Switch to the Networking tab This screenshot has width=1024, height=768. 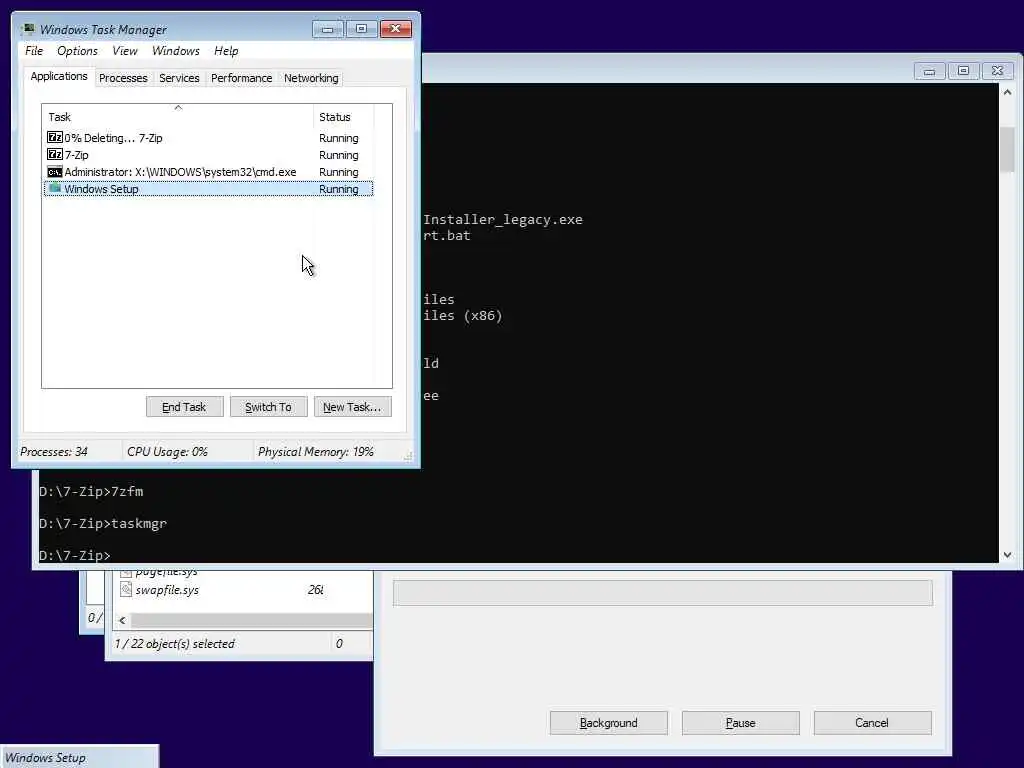[311, 78]
